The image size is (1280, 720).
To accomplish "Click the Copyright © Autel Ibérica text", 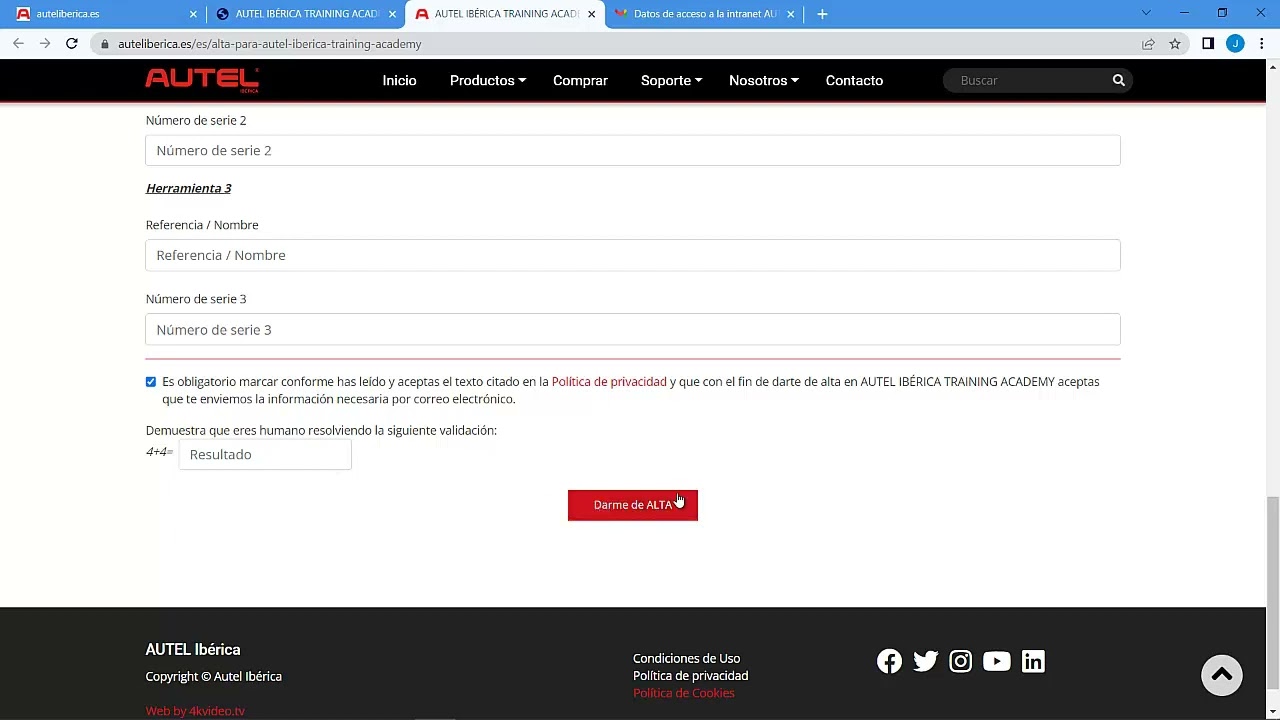I will tap(213, 677).
